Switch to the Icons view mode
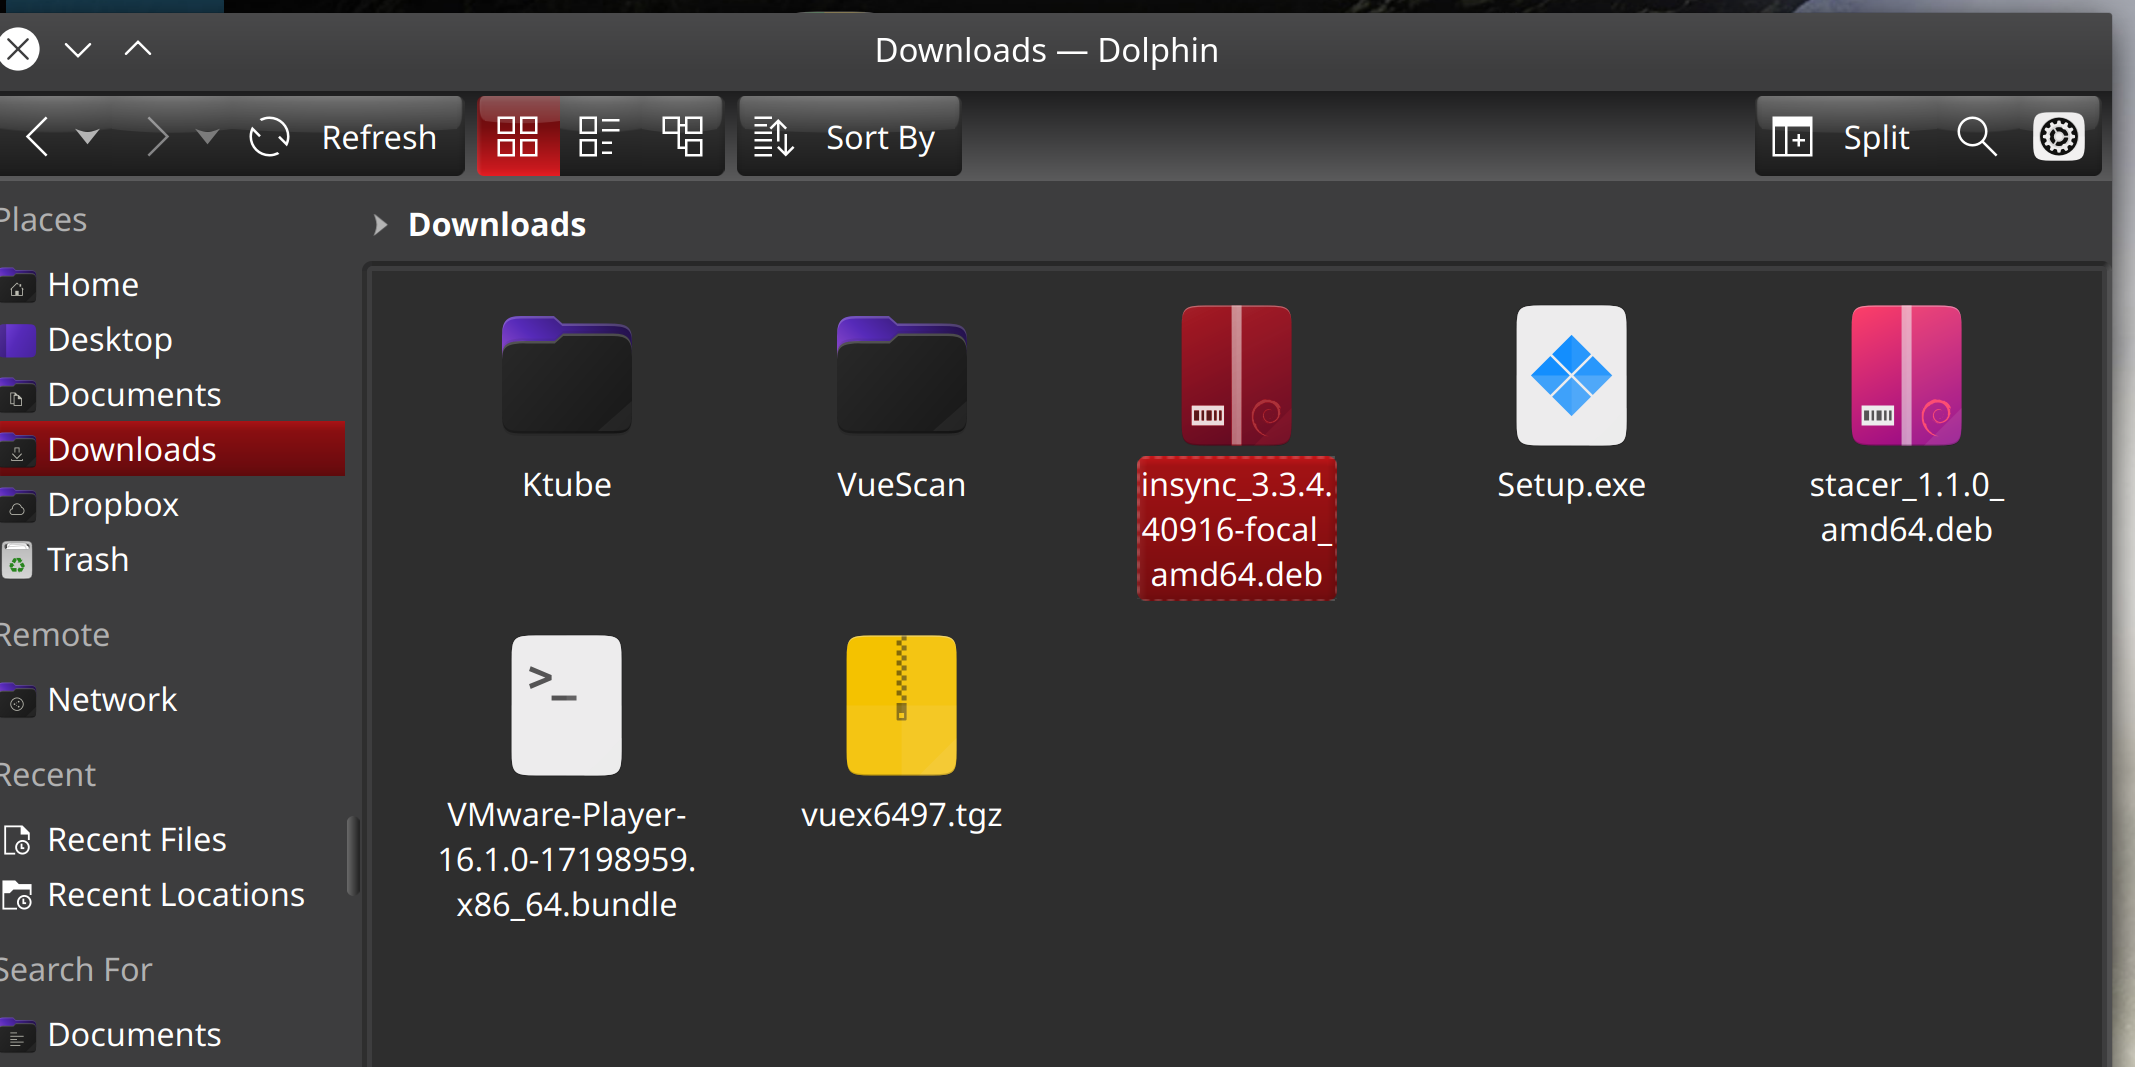Screen dimensions: 2135x1067 pos(518,136)
